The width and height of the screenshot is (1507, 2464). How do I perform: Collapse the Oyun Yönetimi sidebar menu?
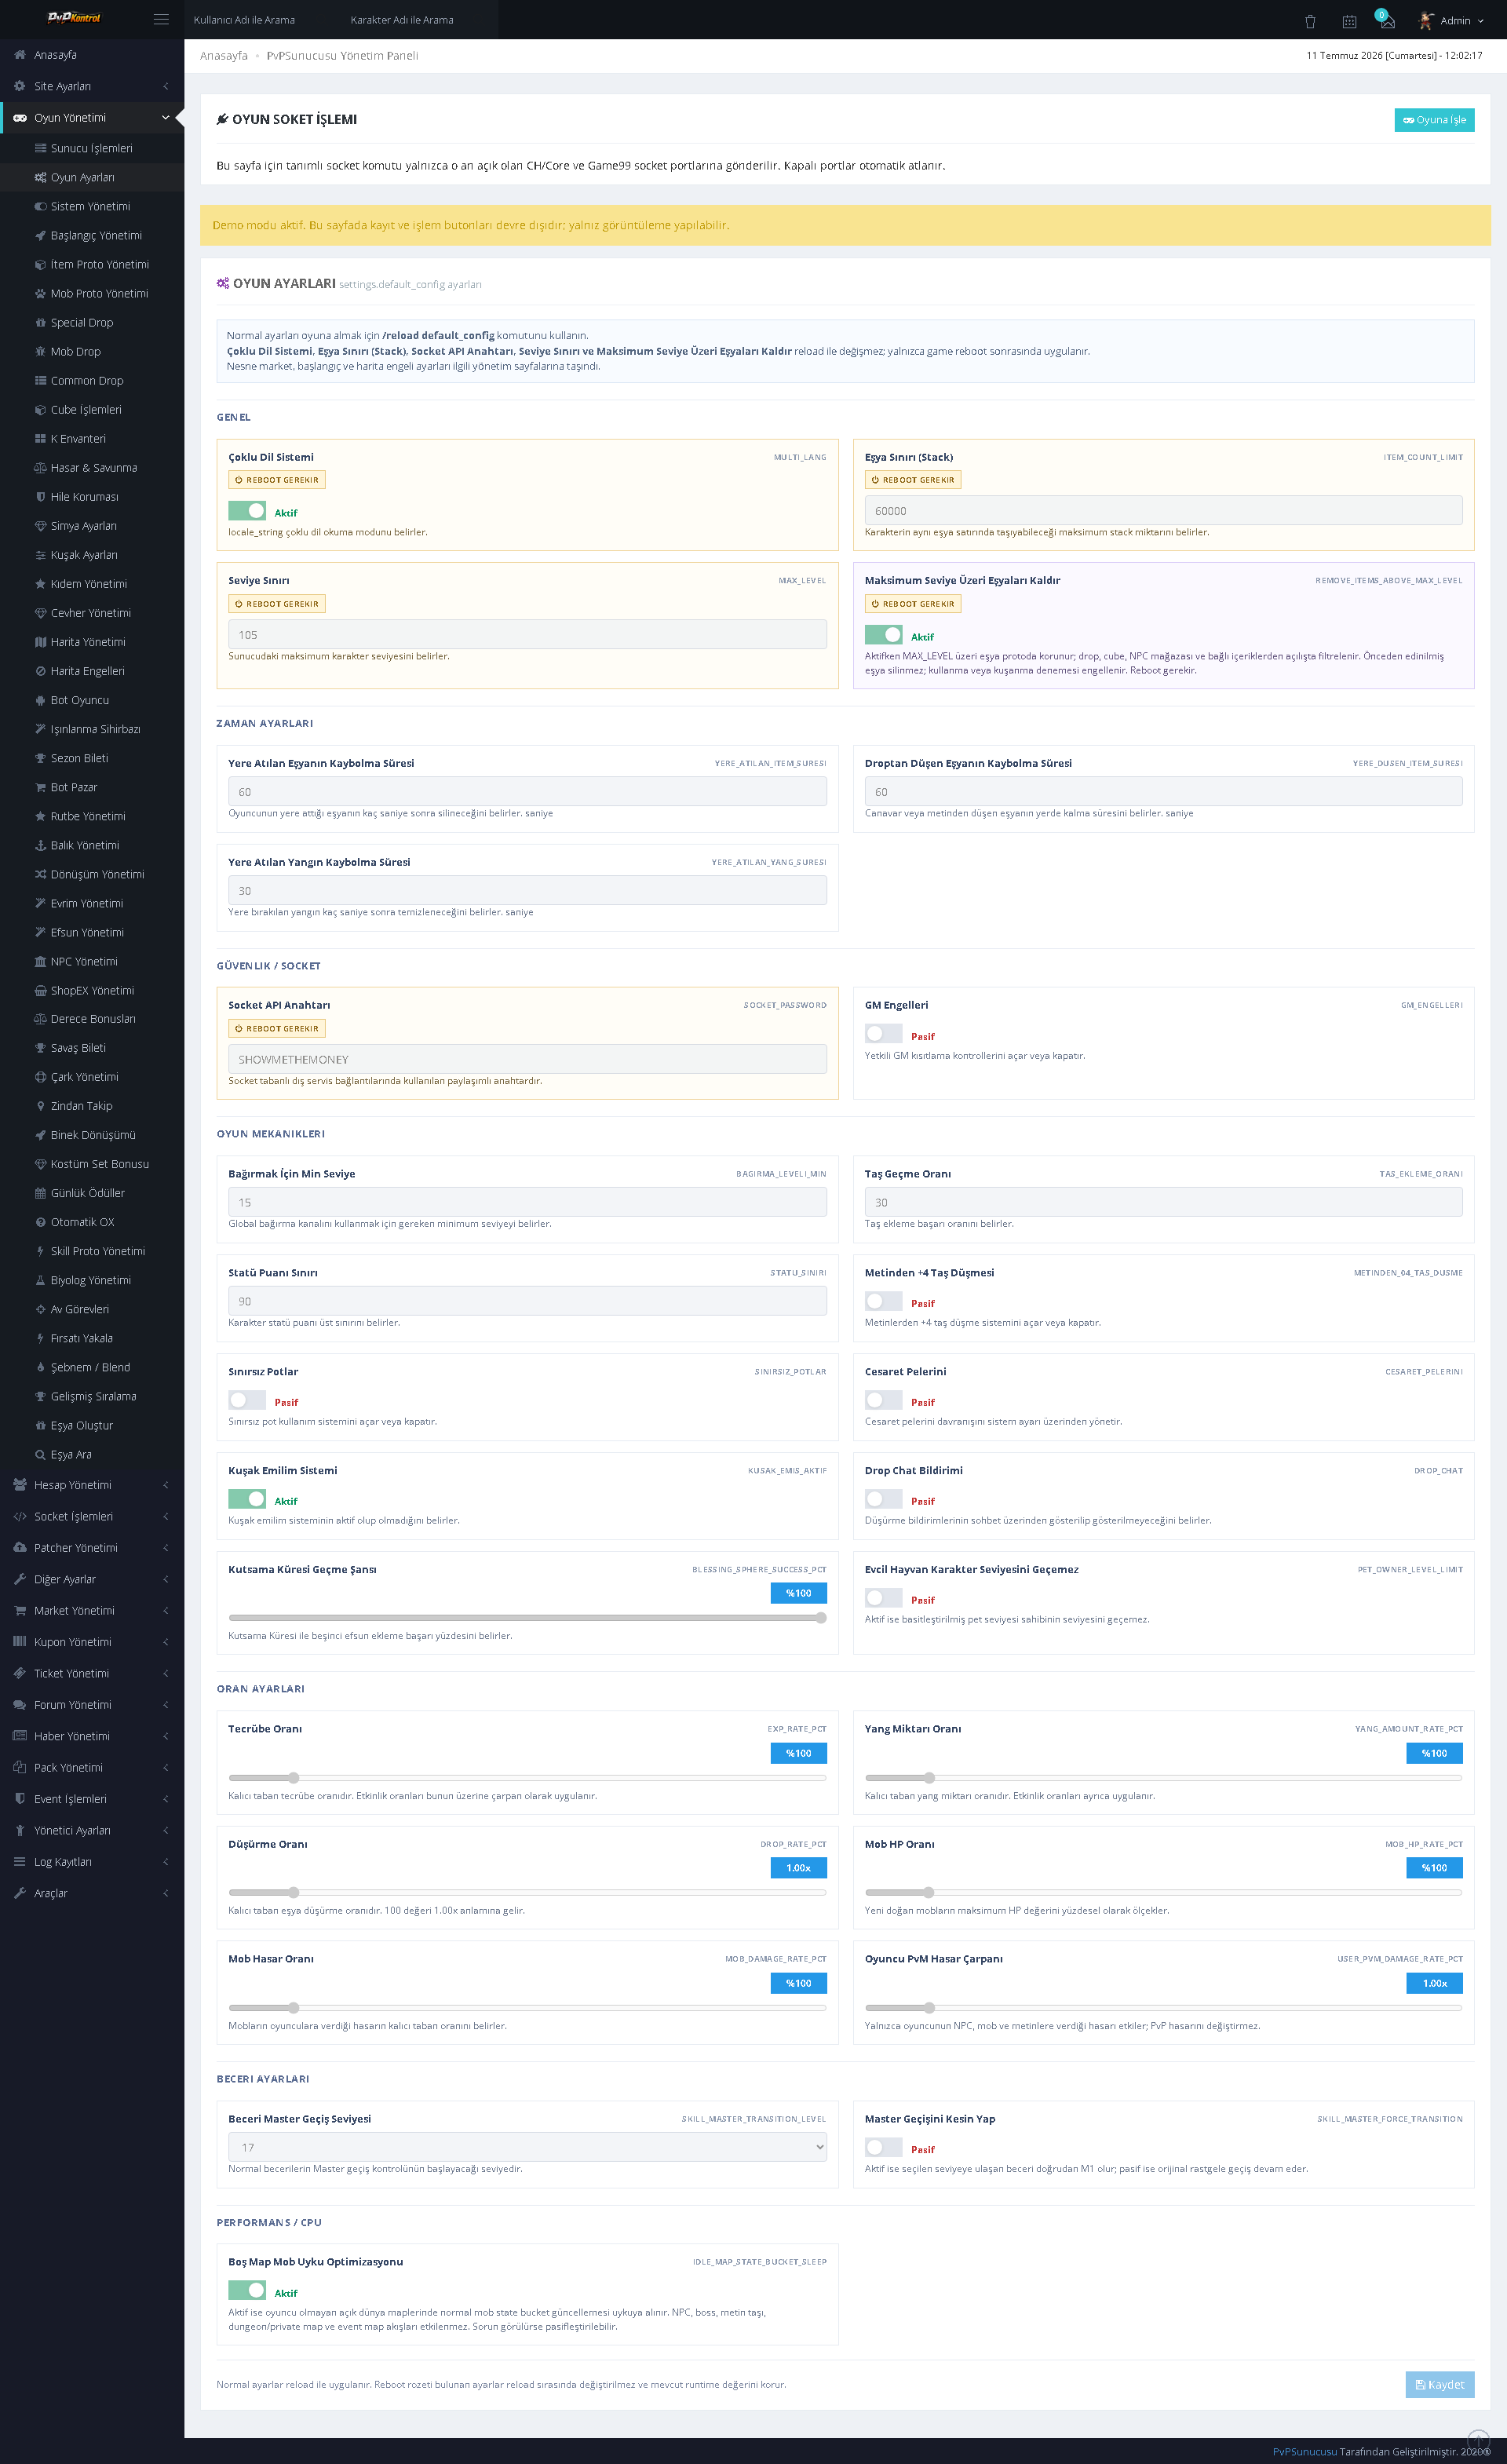coord(92,117)
